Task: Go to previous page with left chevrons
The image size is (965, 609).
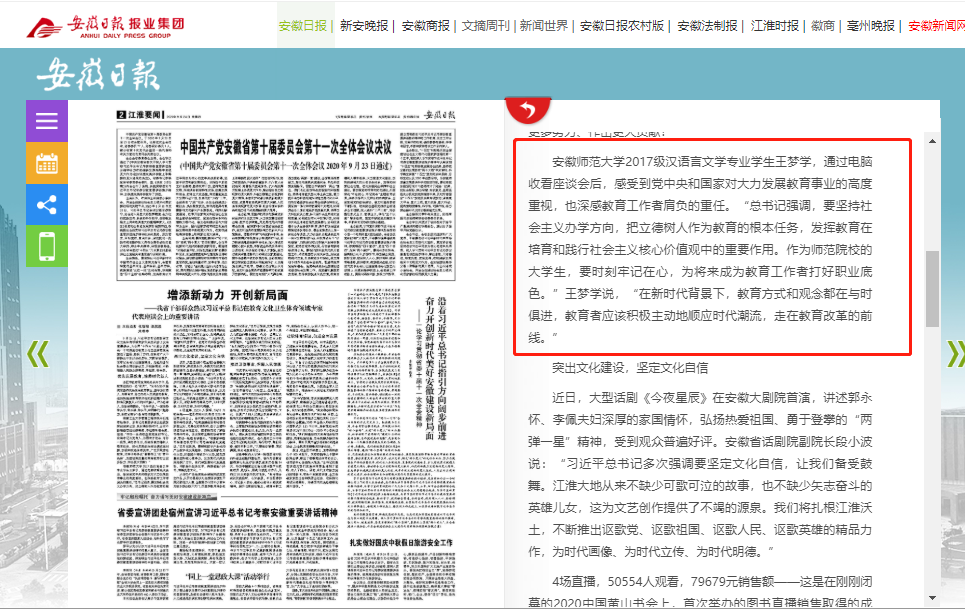Action: [38, 354]
